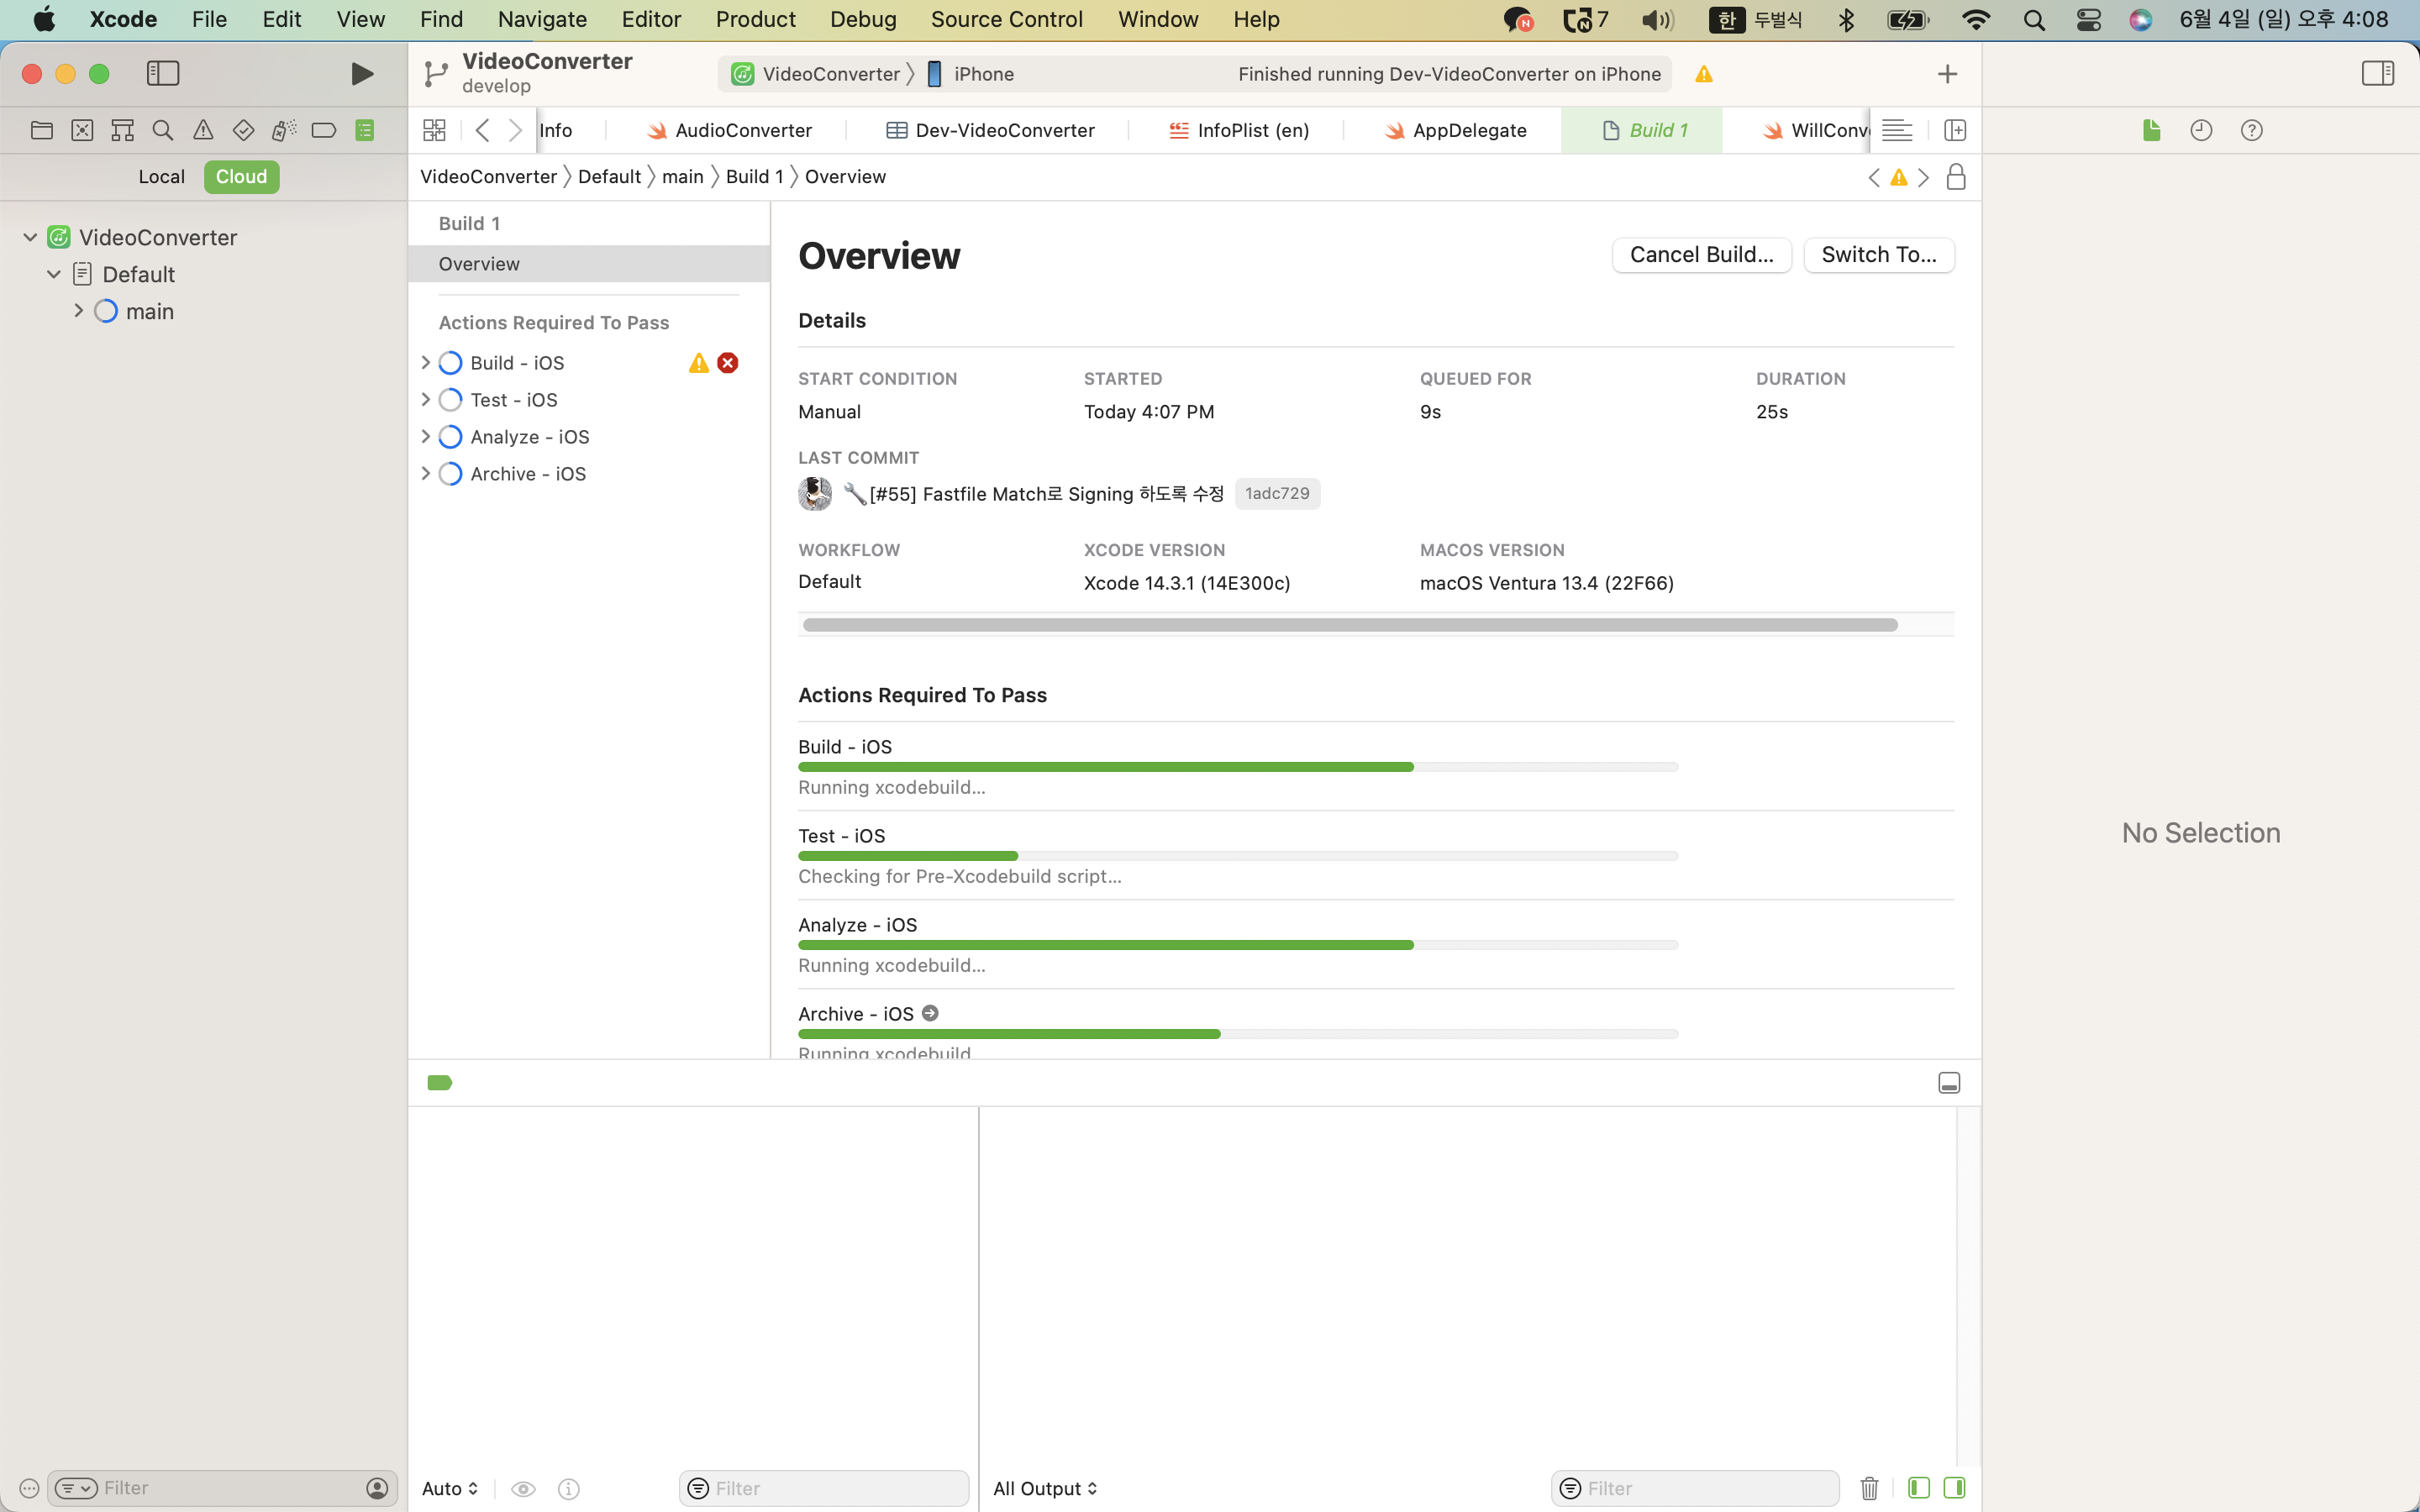Image resolution: width=2420 pixels, height=1512 pixels.
Task: Open the Product menu
Action: (x=755, y=19)
